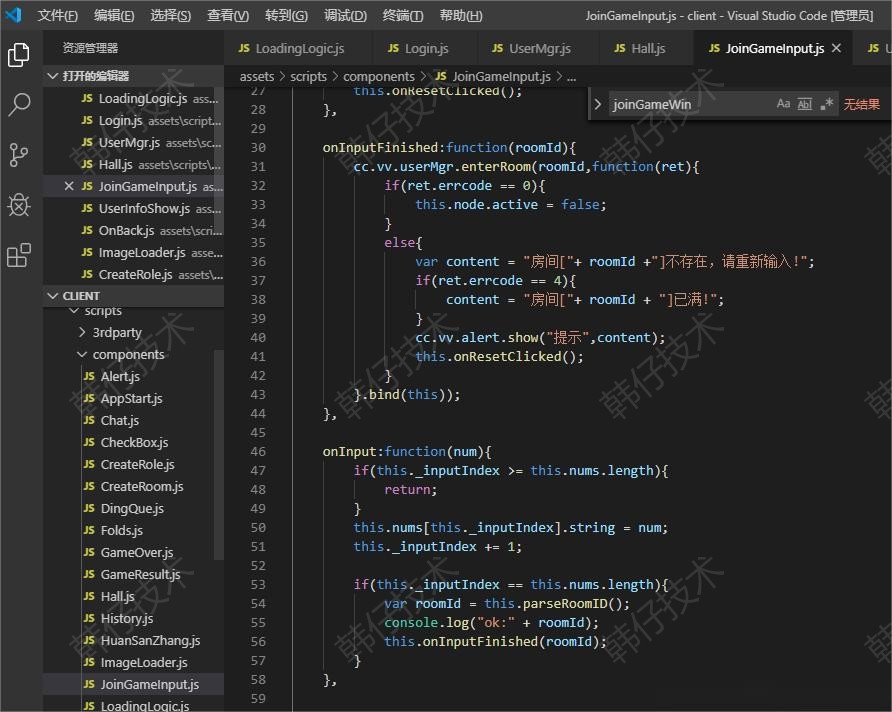Switch to the LoadingLogic.js tab
This screenshot has height=712, width=892.
coord(297,48)
